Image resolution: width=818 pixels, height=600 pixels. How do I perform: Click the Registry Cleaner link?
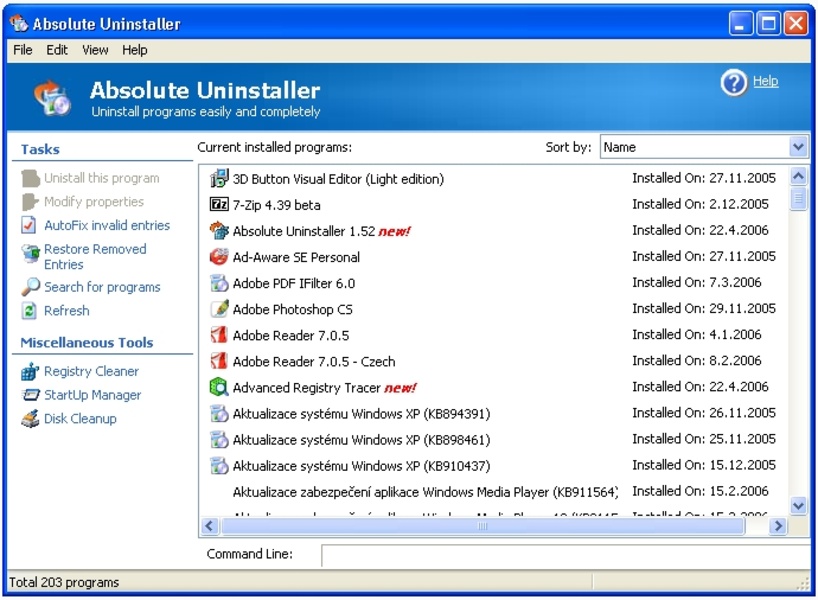click(x=91, y=372)
